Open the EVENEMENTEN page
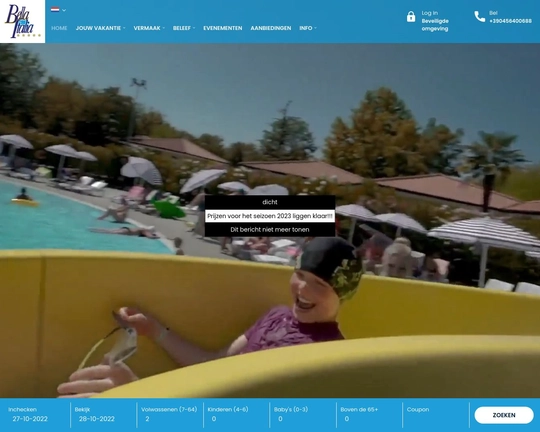This screenshot has width=540, height=432. [222, 28]
